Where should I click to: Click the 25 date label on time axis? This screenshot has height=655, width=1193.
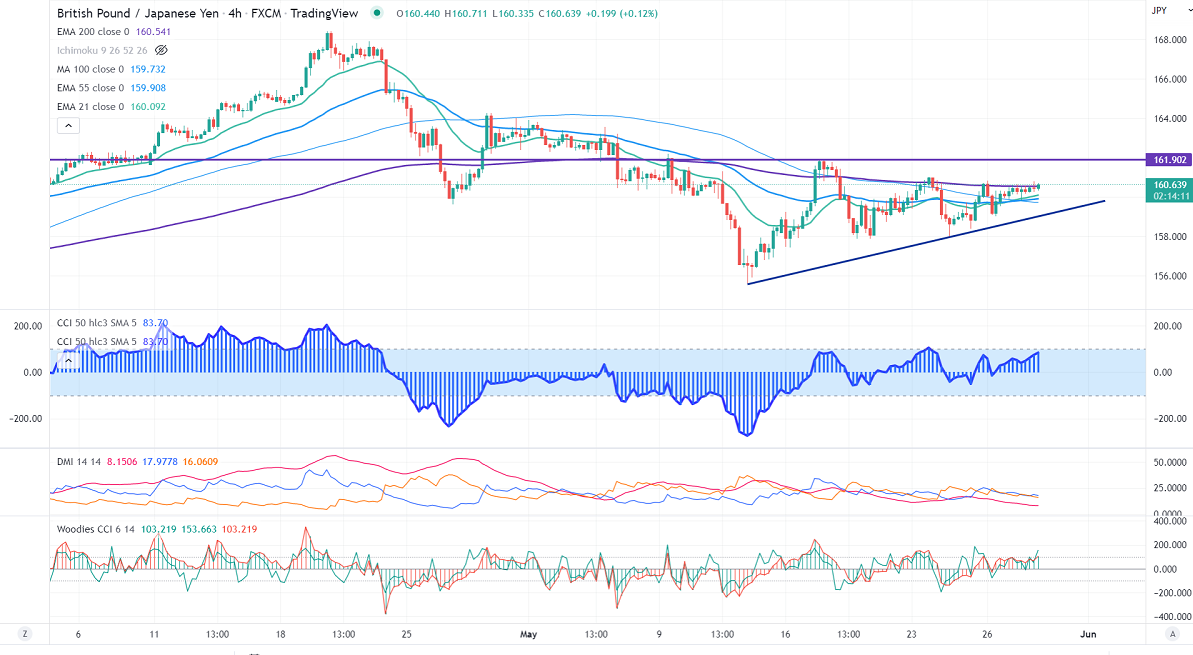click(x=406, y=634)
